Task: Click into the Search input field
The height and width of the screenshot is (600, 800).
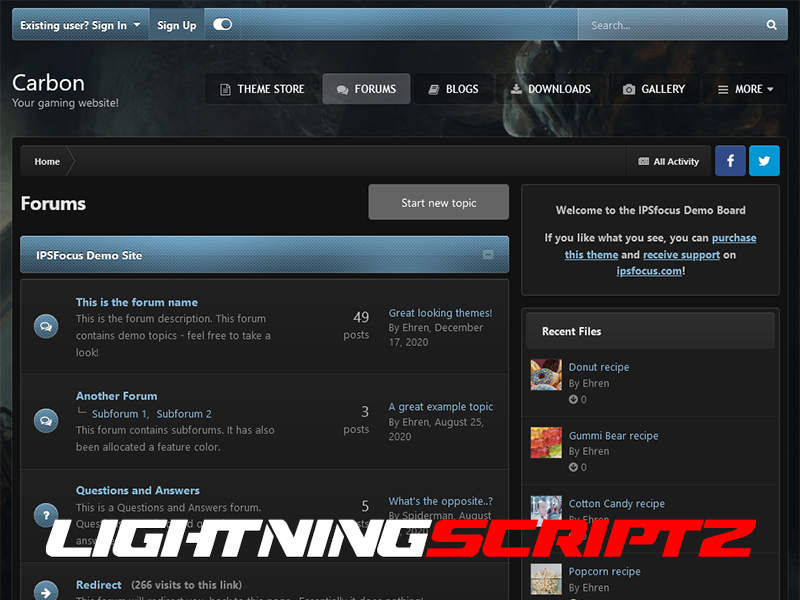Action: [670, 25]
